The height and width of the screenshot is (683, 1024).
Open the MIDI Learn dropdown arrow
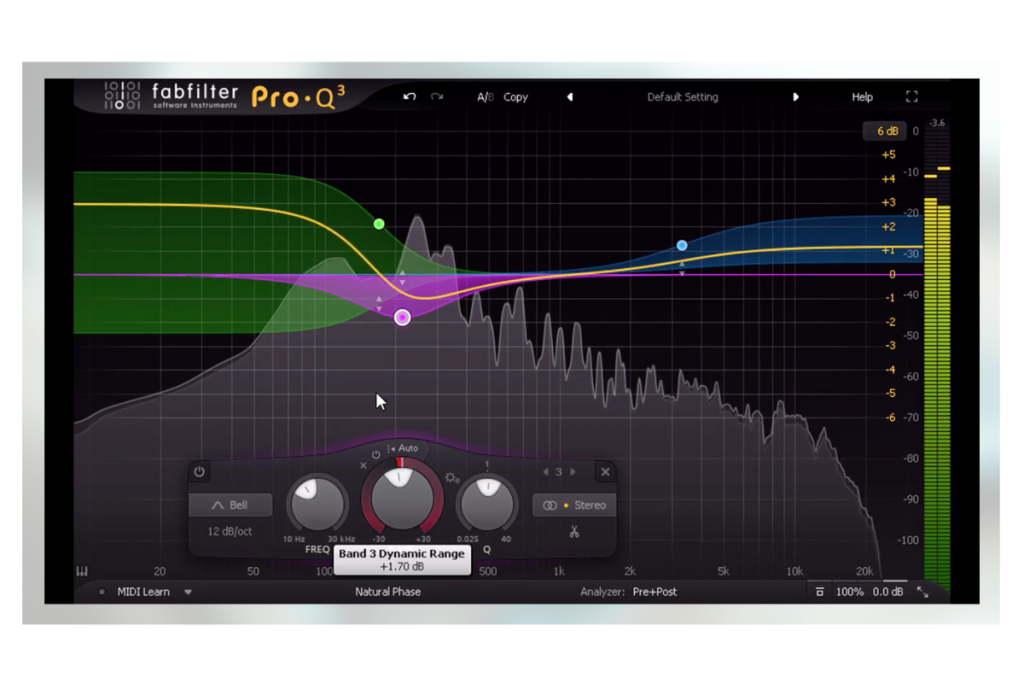tap(188, 592)
